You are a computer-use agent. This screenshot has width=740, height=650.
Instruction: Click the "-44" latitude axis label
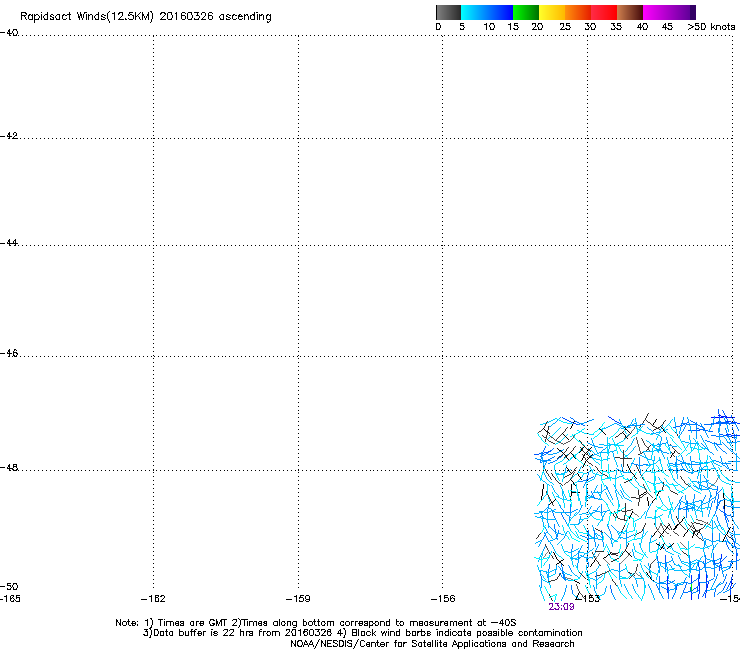[9, 243]
